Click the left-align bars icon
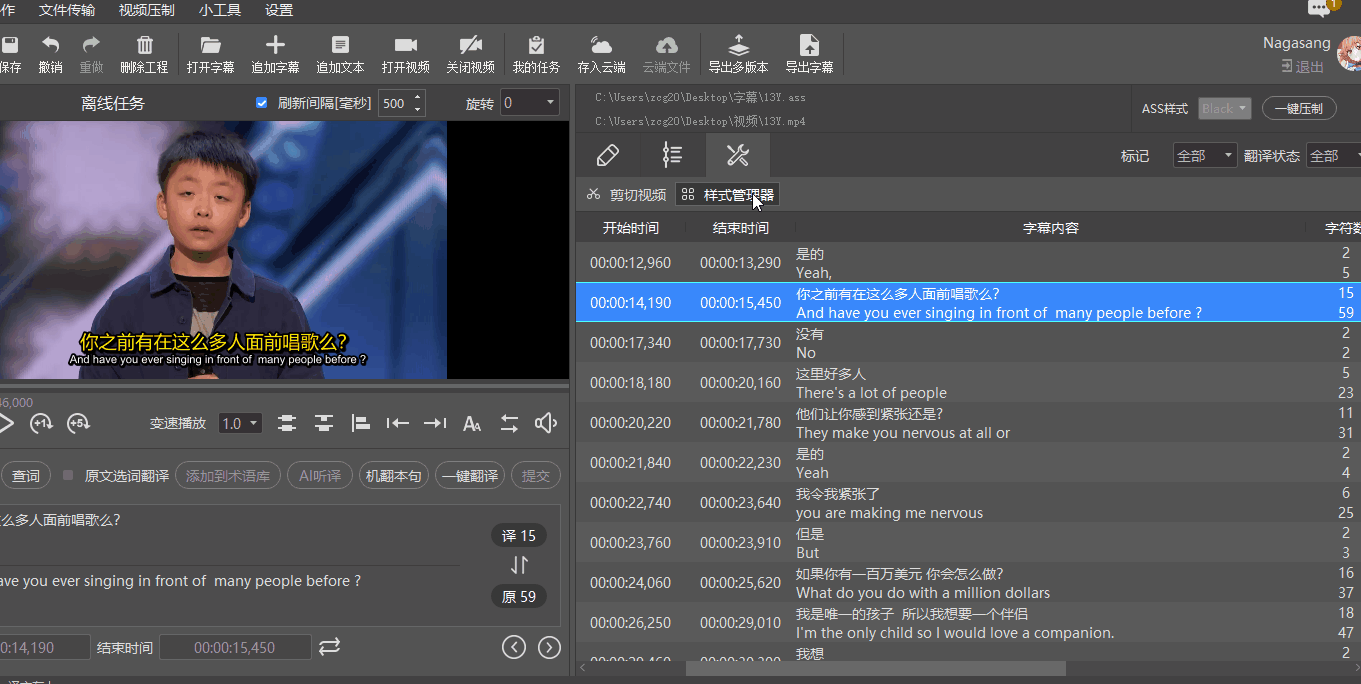 tap(361, 423)
